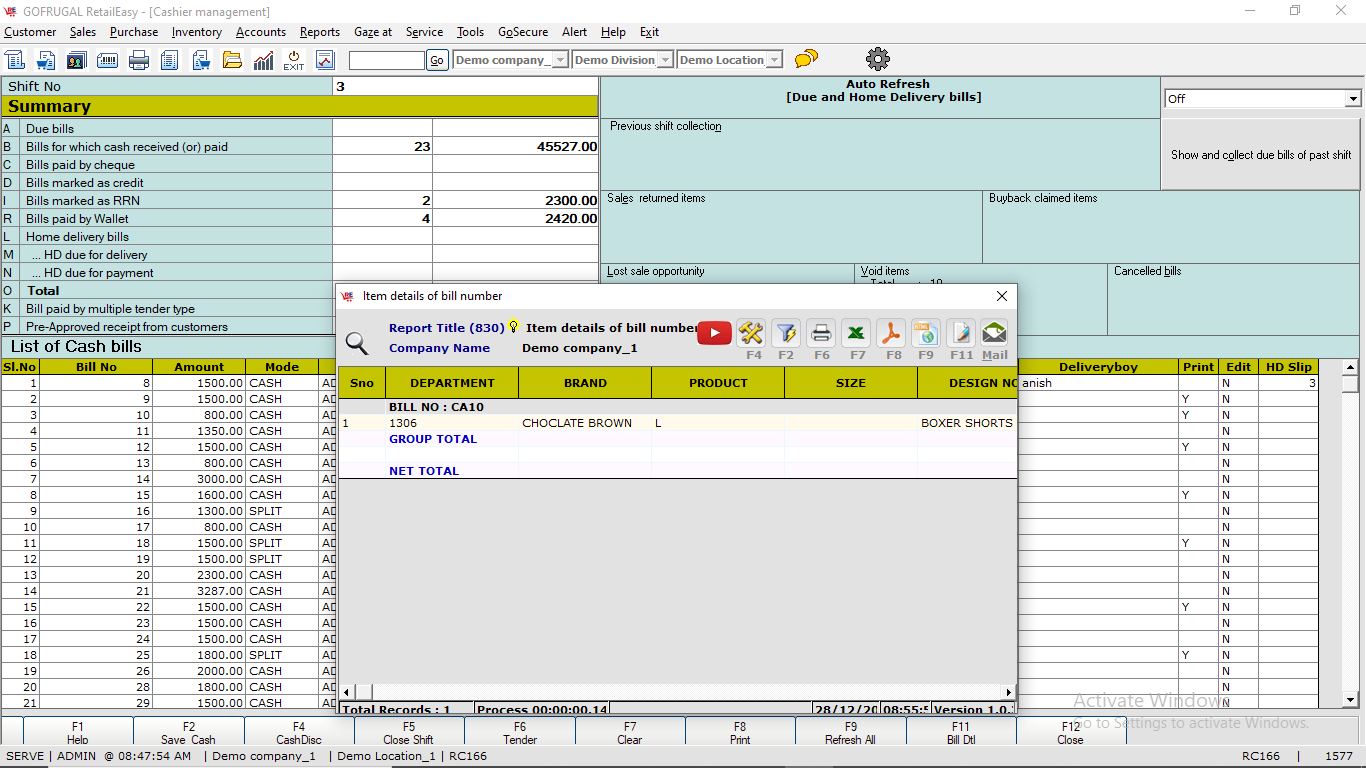
Task: Open the gear settings icon in toolbar
Action: coord(878,59)
